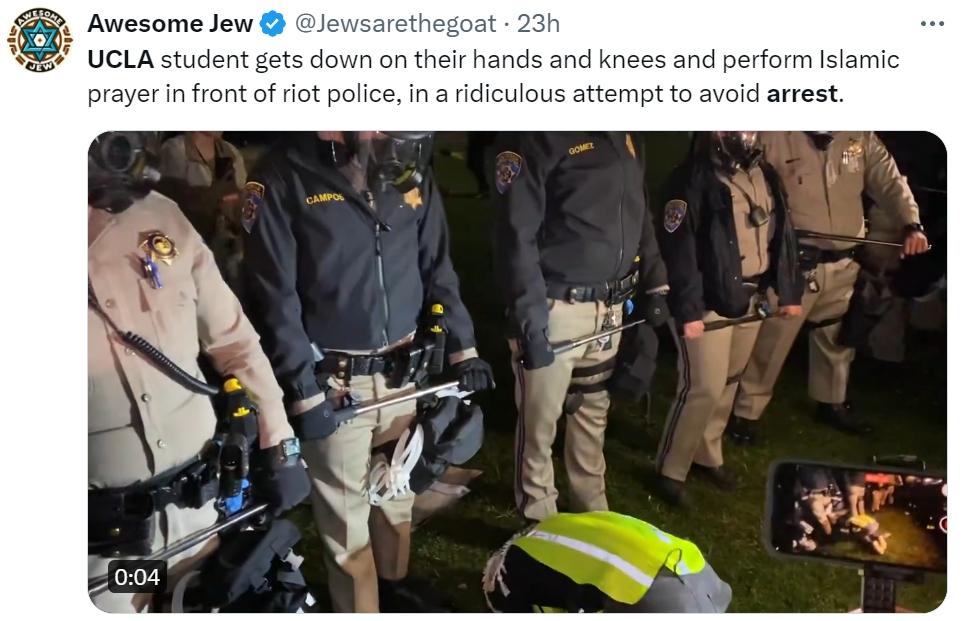The image size is (963, 621).
Task: Click the tweet text about Islamic prayer
Action: click(494, 76)
